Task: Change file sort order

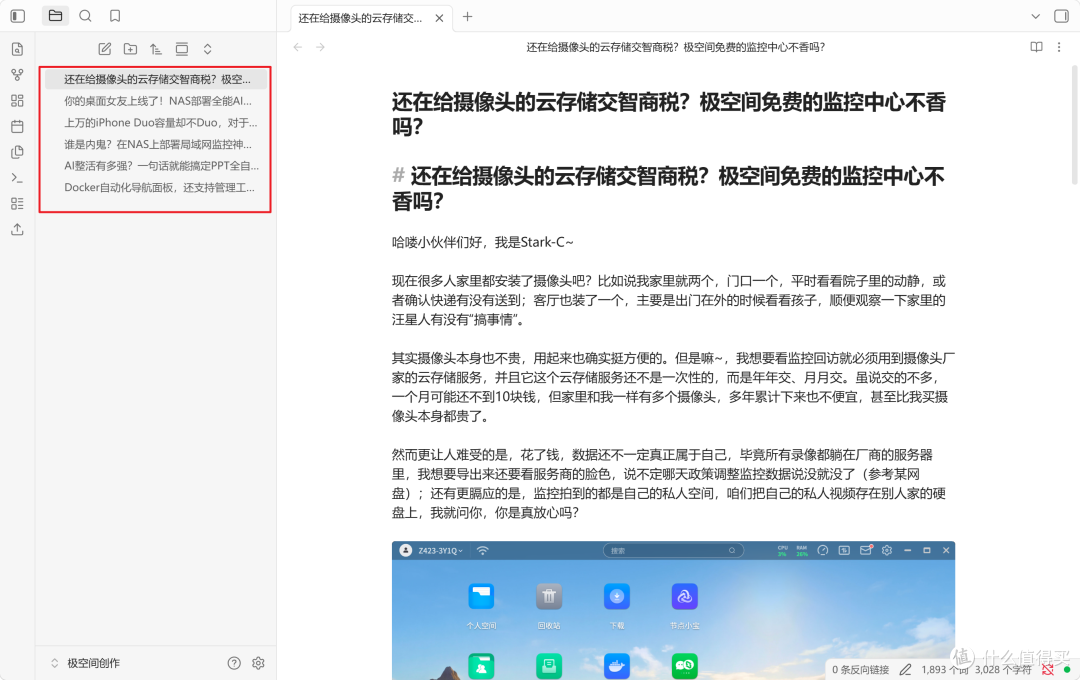Action: [x=156, y=49]
